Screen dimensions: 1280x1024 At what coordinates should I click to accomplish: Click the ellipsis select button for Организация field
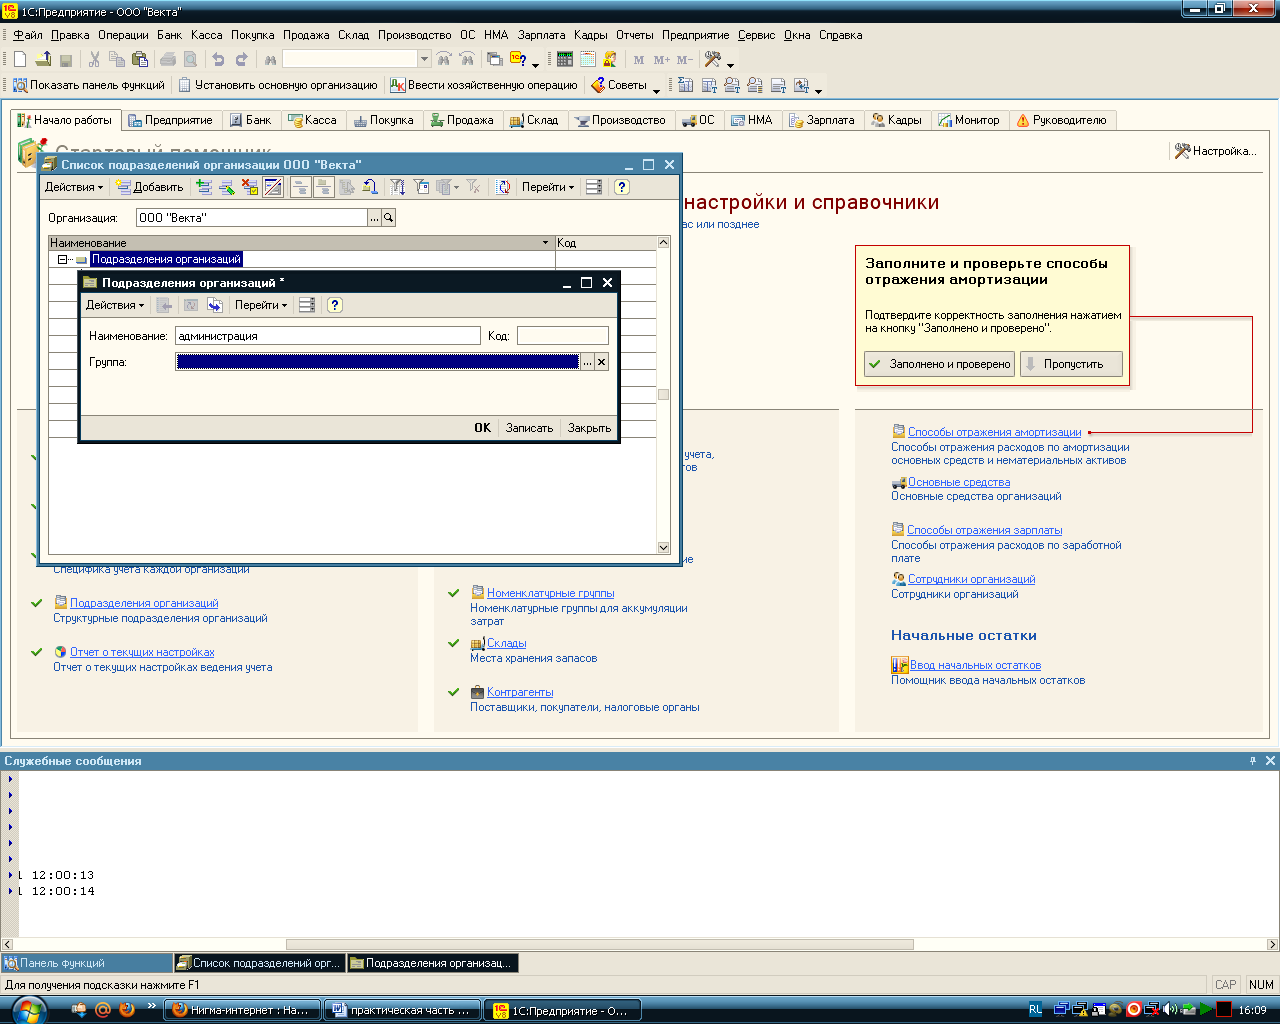375,217
